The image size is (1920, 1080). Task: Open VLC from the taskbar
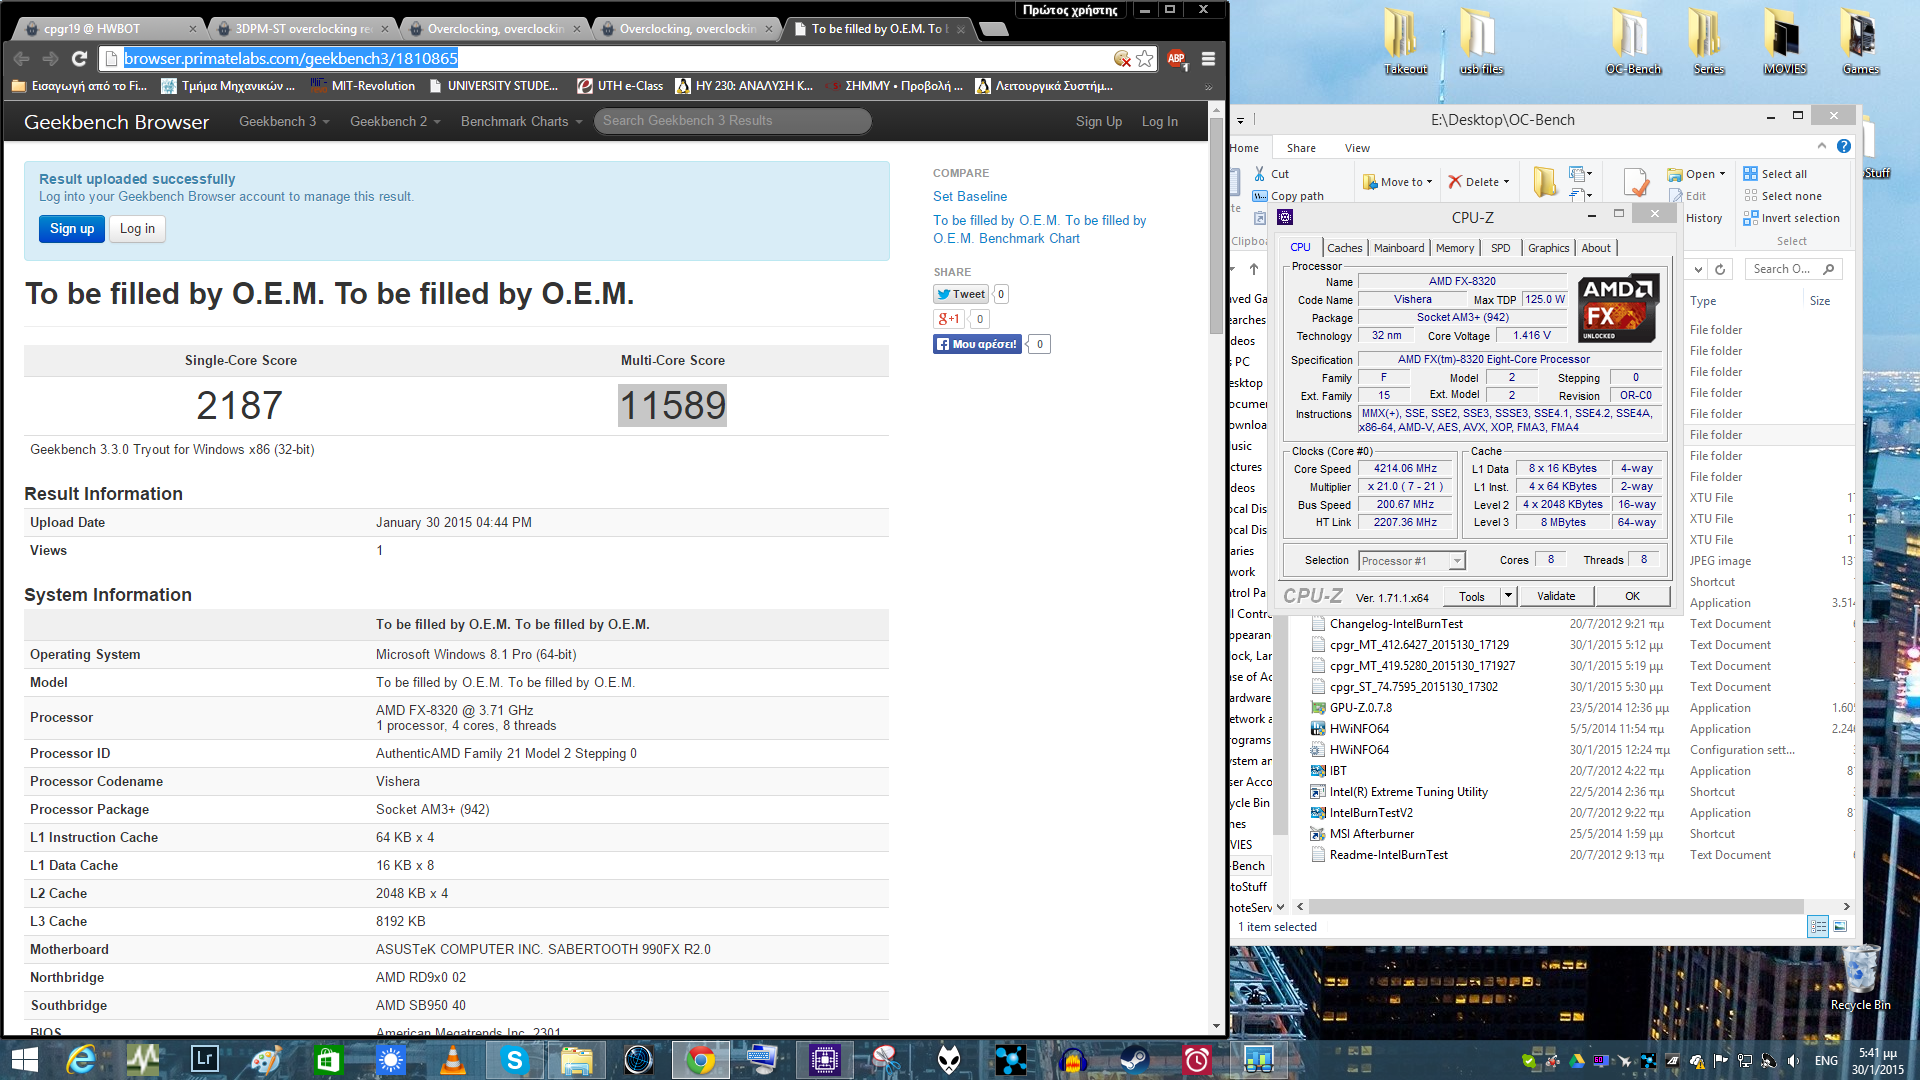click(x=453, y=1059)
